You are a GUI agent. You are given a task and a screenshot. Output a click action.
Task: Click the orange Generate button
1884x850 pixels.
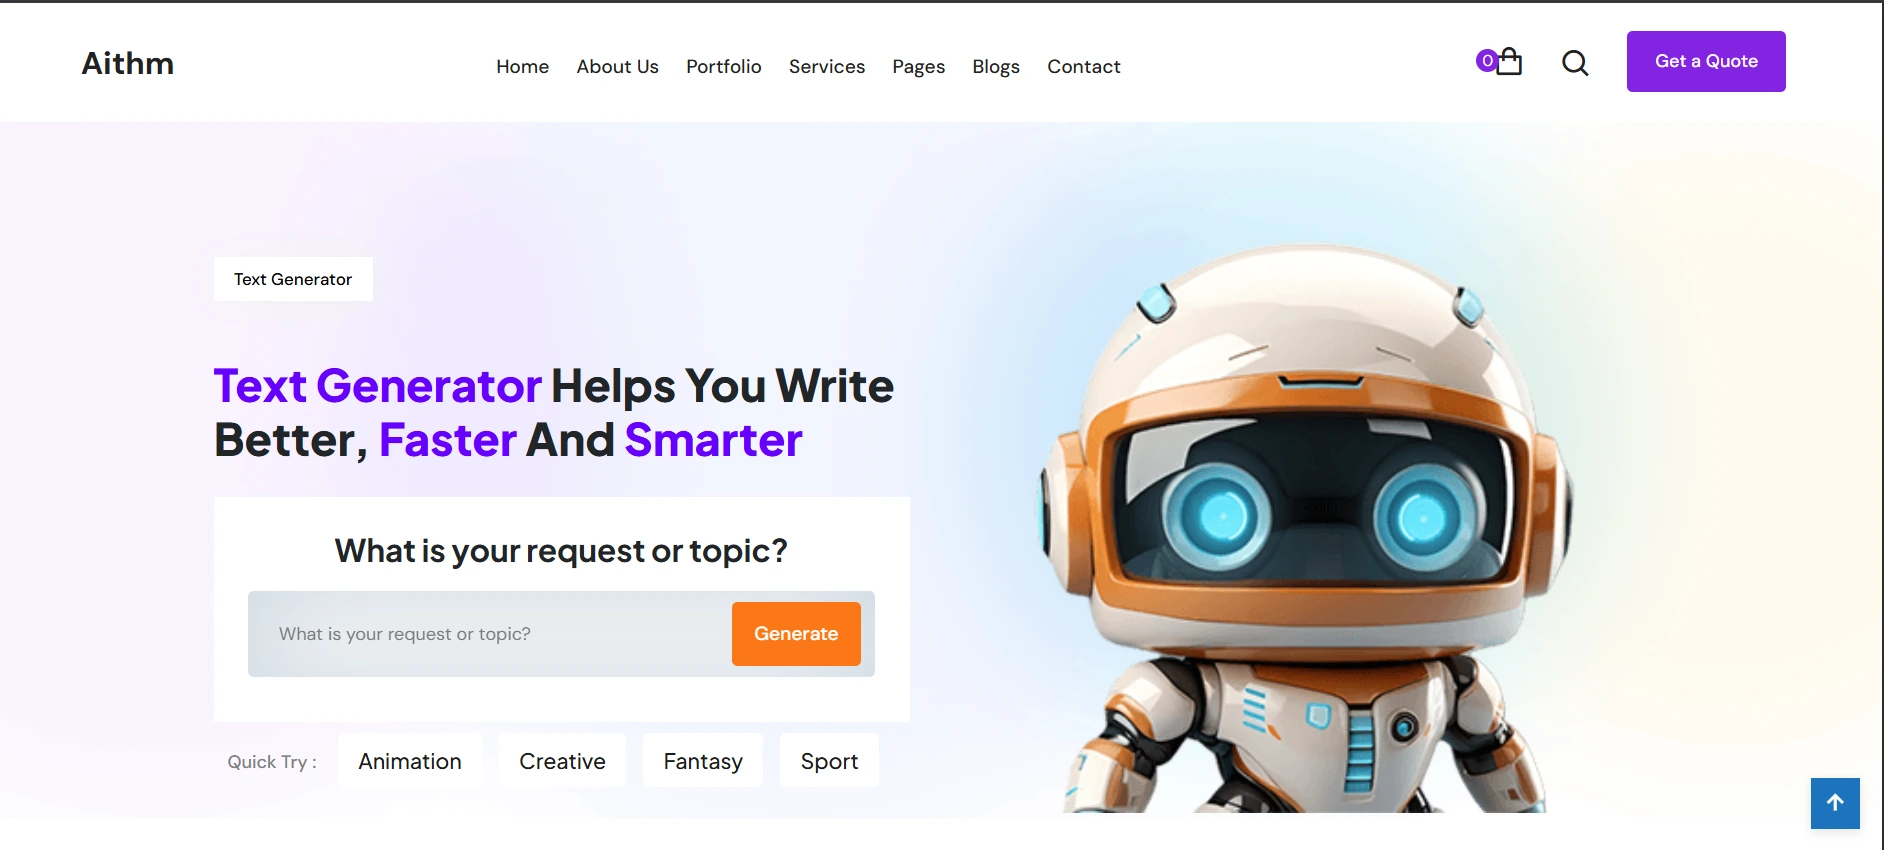(796, 634)
